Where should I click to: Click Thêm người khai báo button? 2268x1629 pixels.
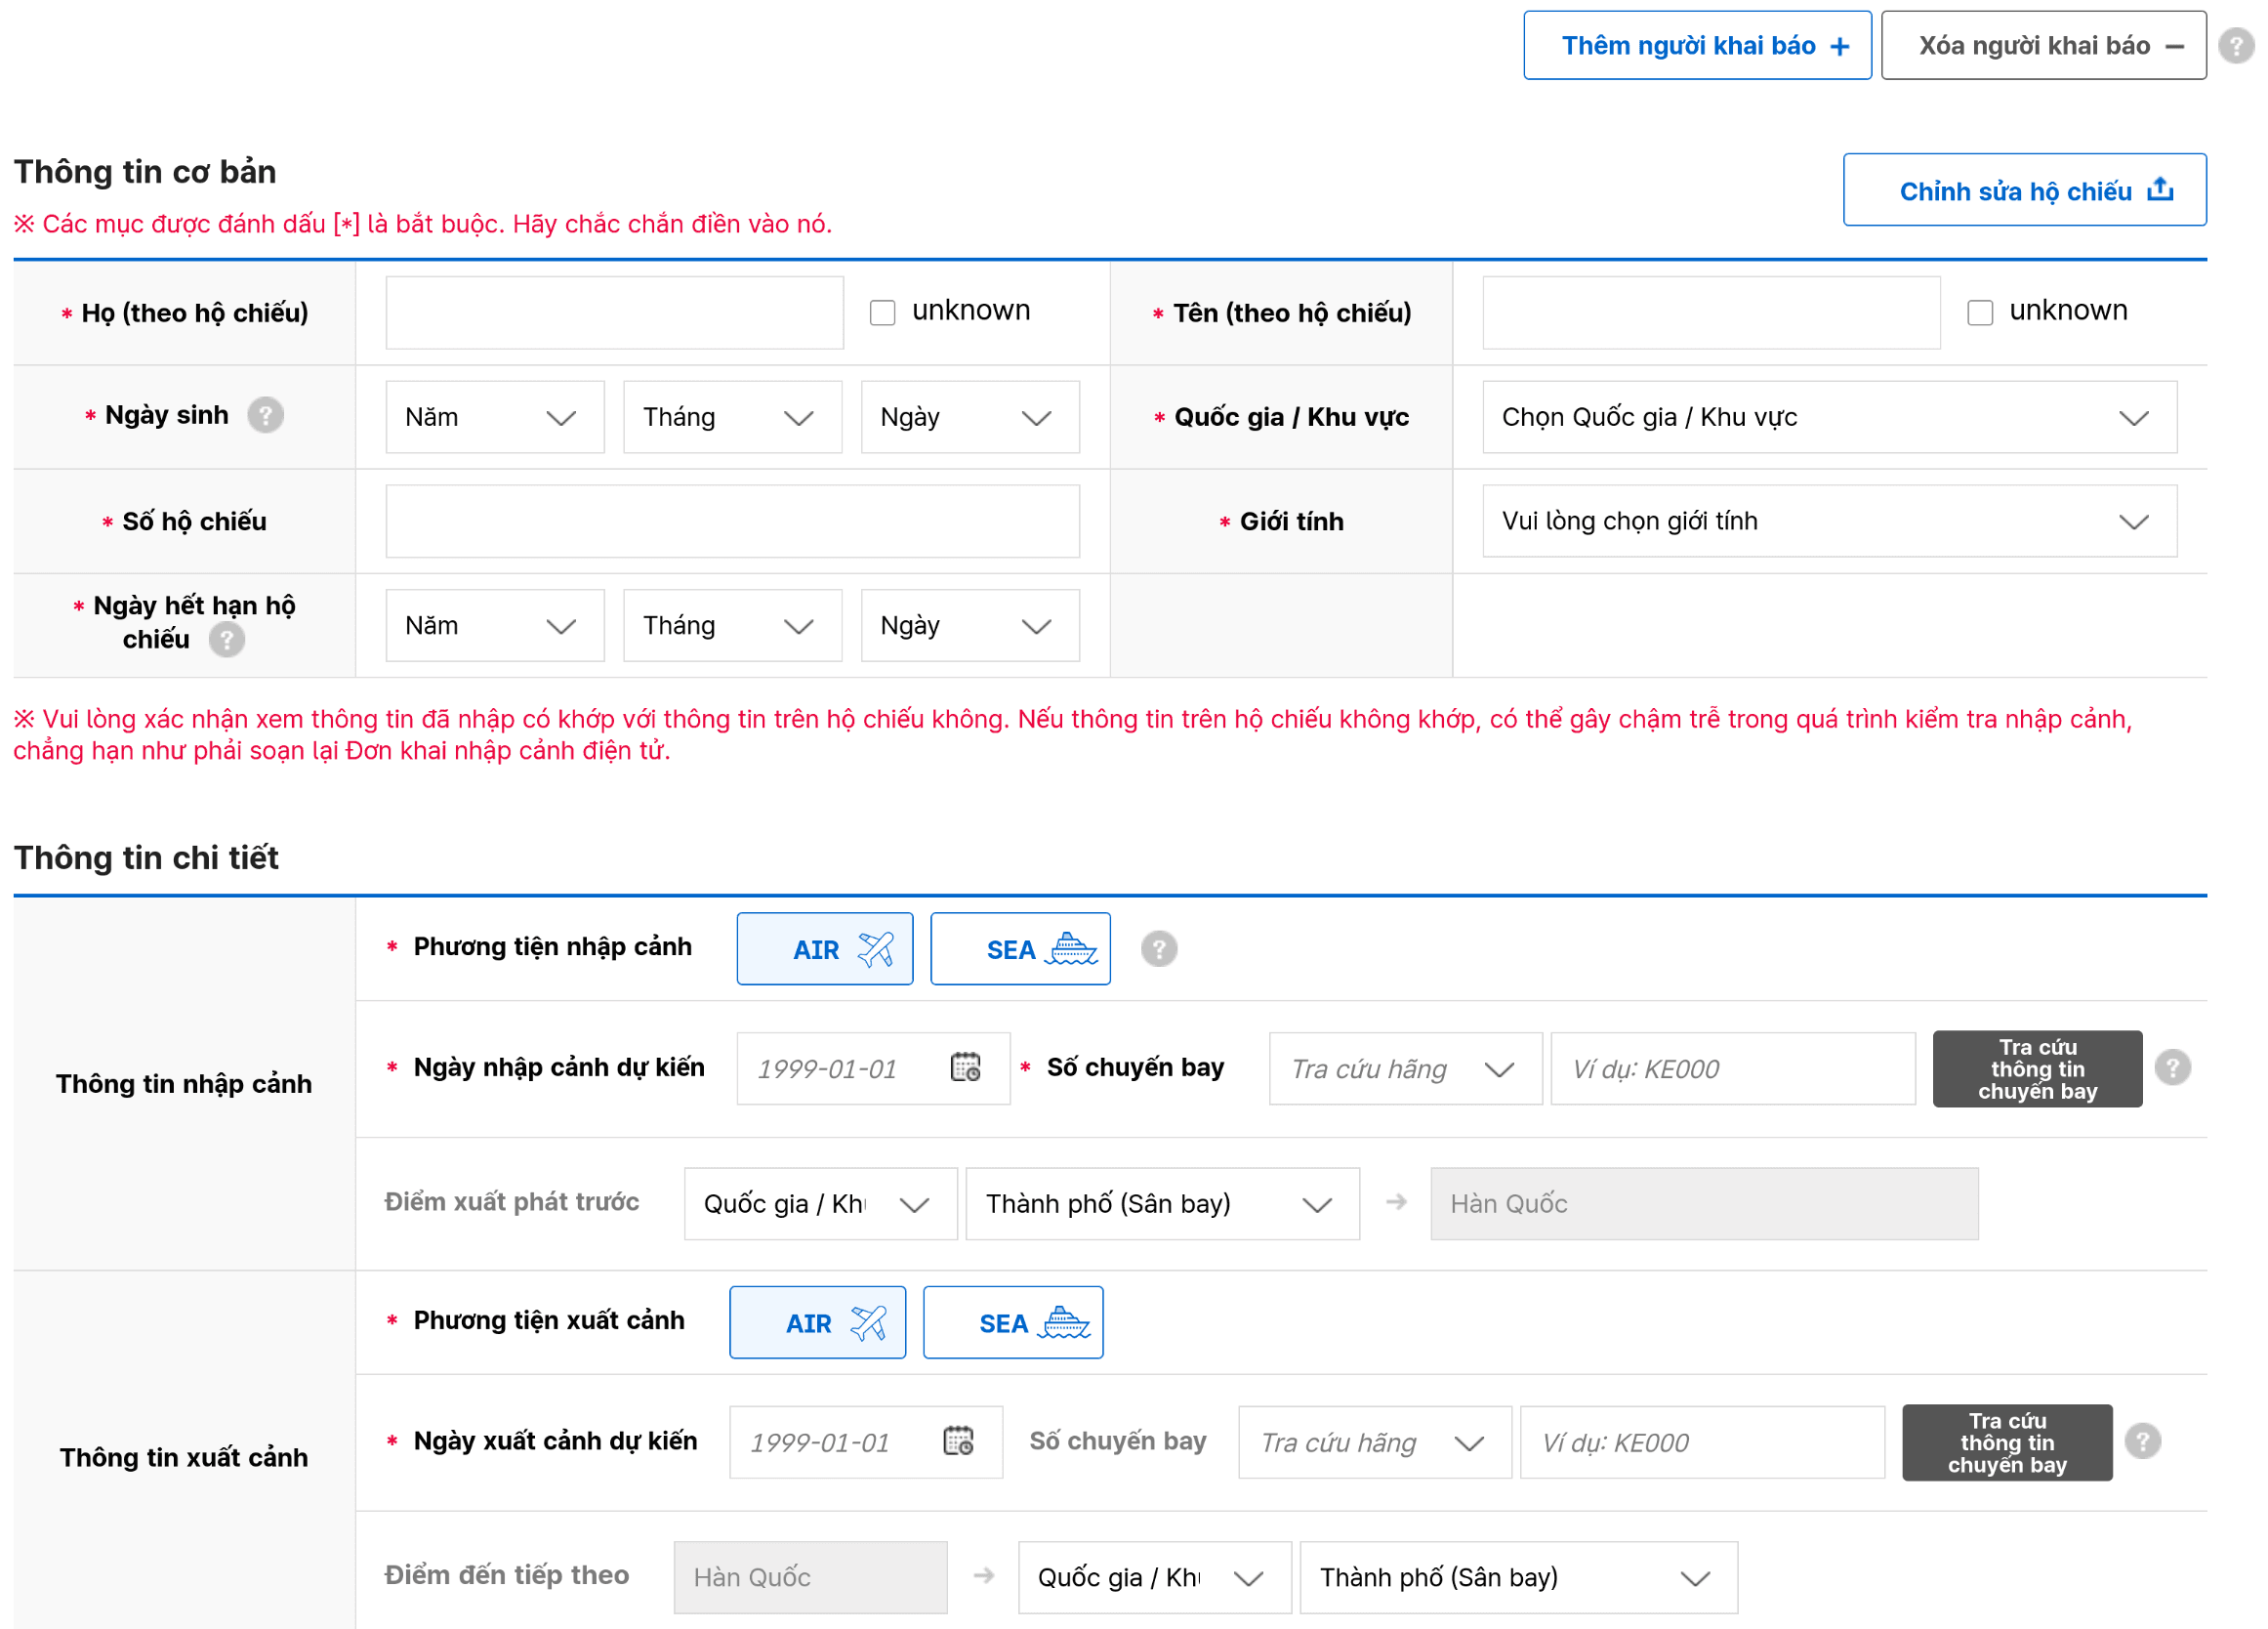(1696, 46)
